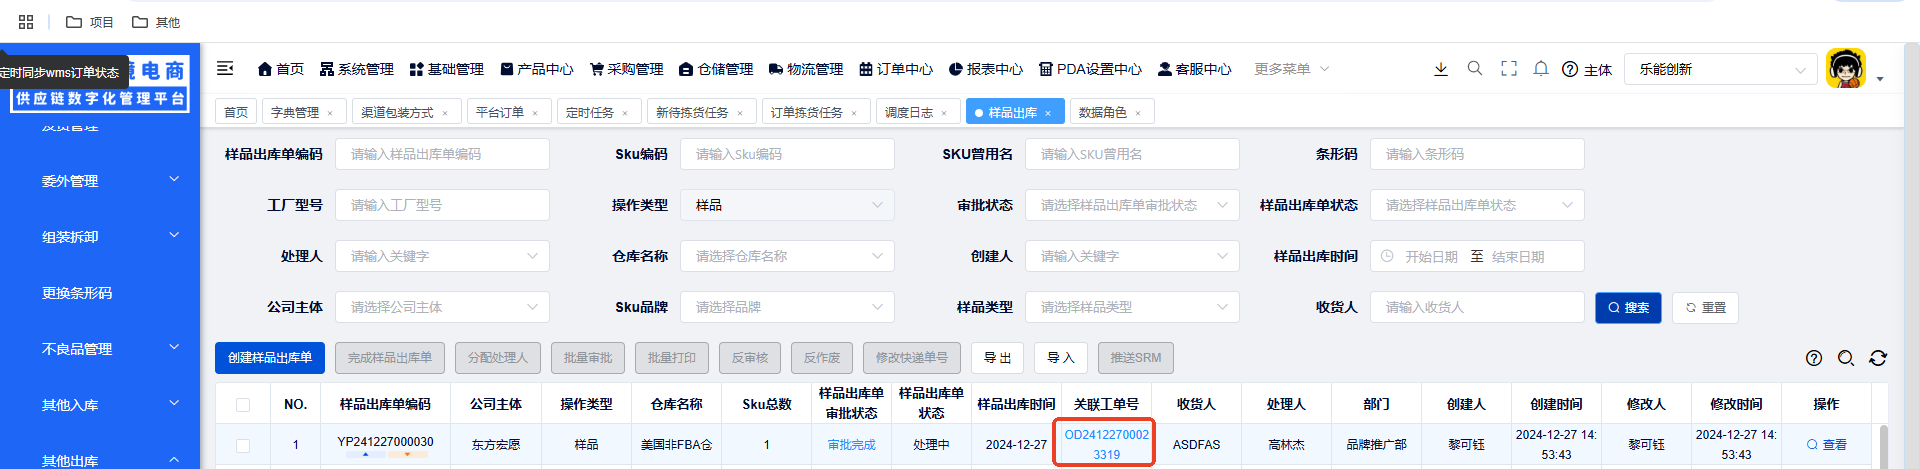The image size is (1920, 469).
Task: Open the 创建人 dropdown
Action: [1132, 256]
